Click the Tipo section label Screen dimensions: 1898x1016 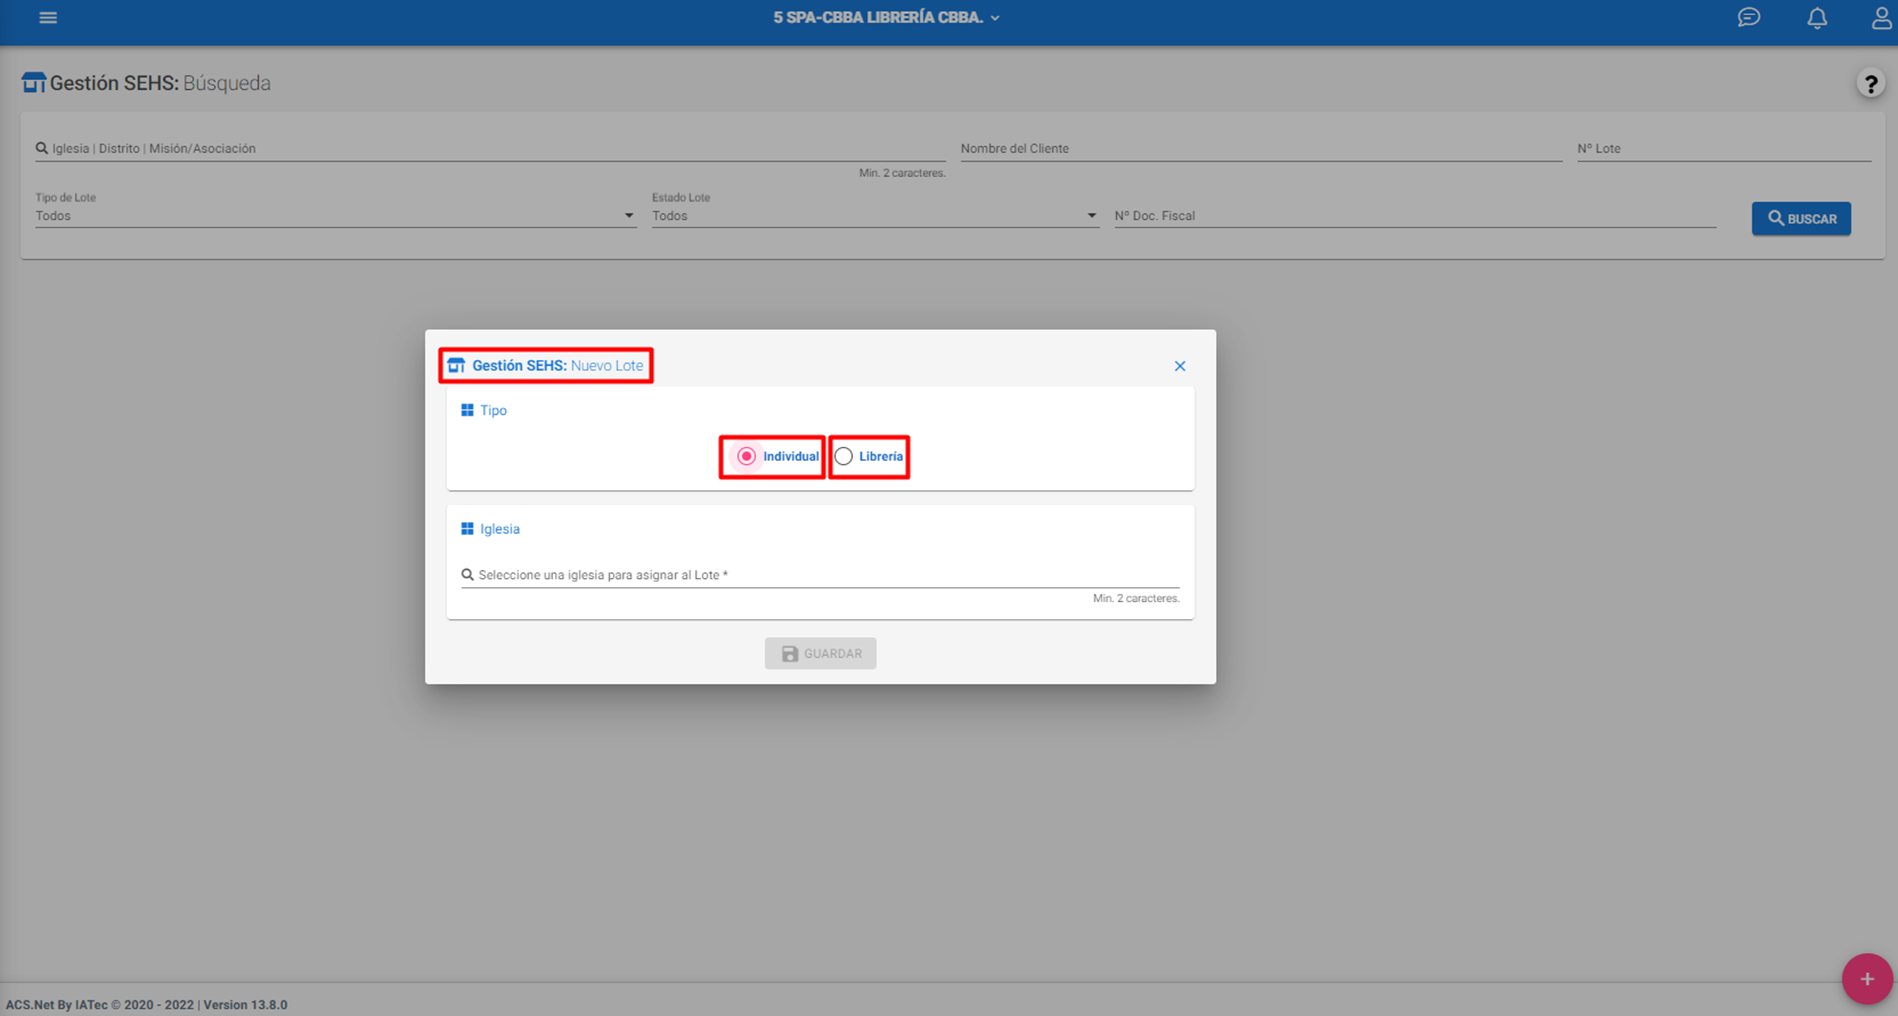(x=493, y=410)
